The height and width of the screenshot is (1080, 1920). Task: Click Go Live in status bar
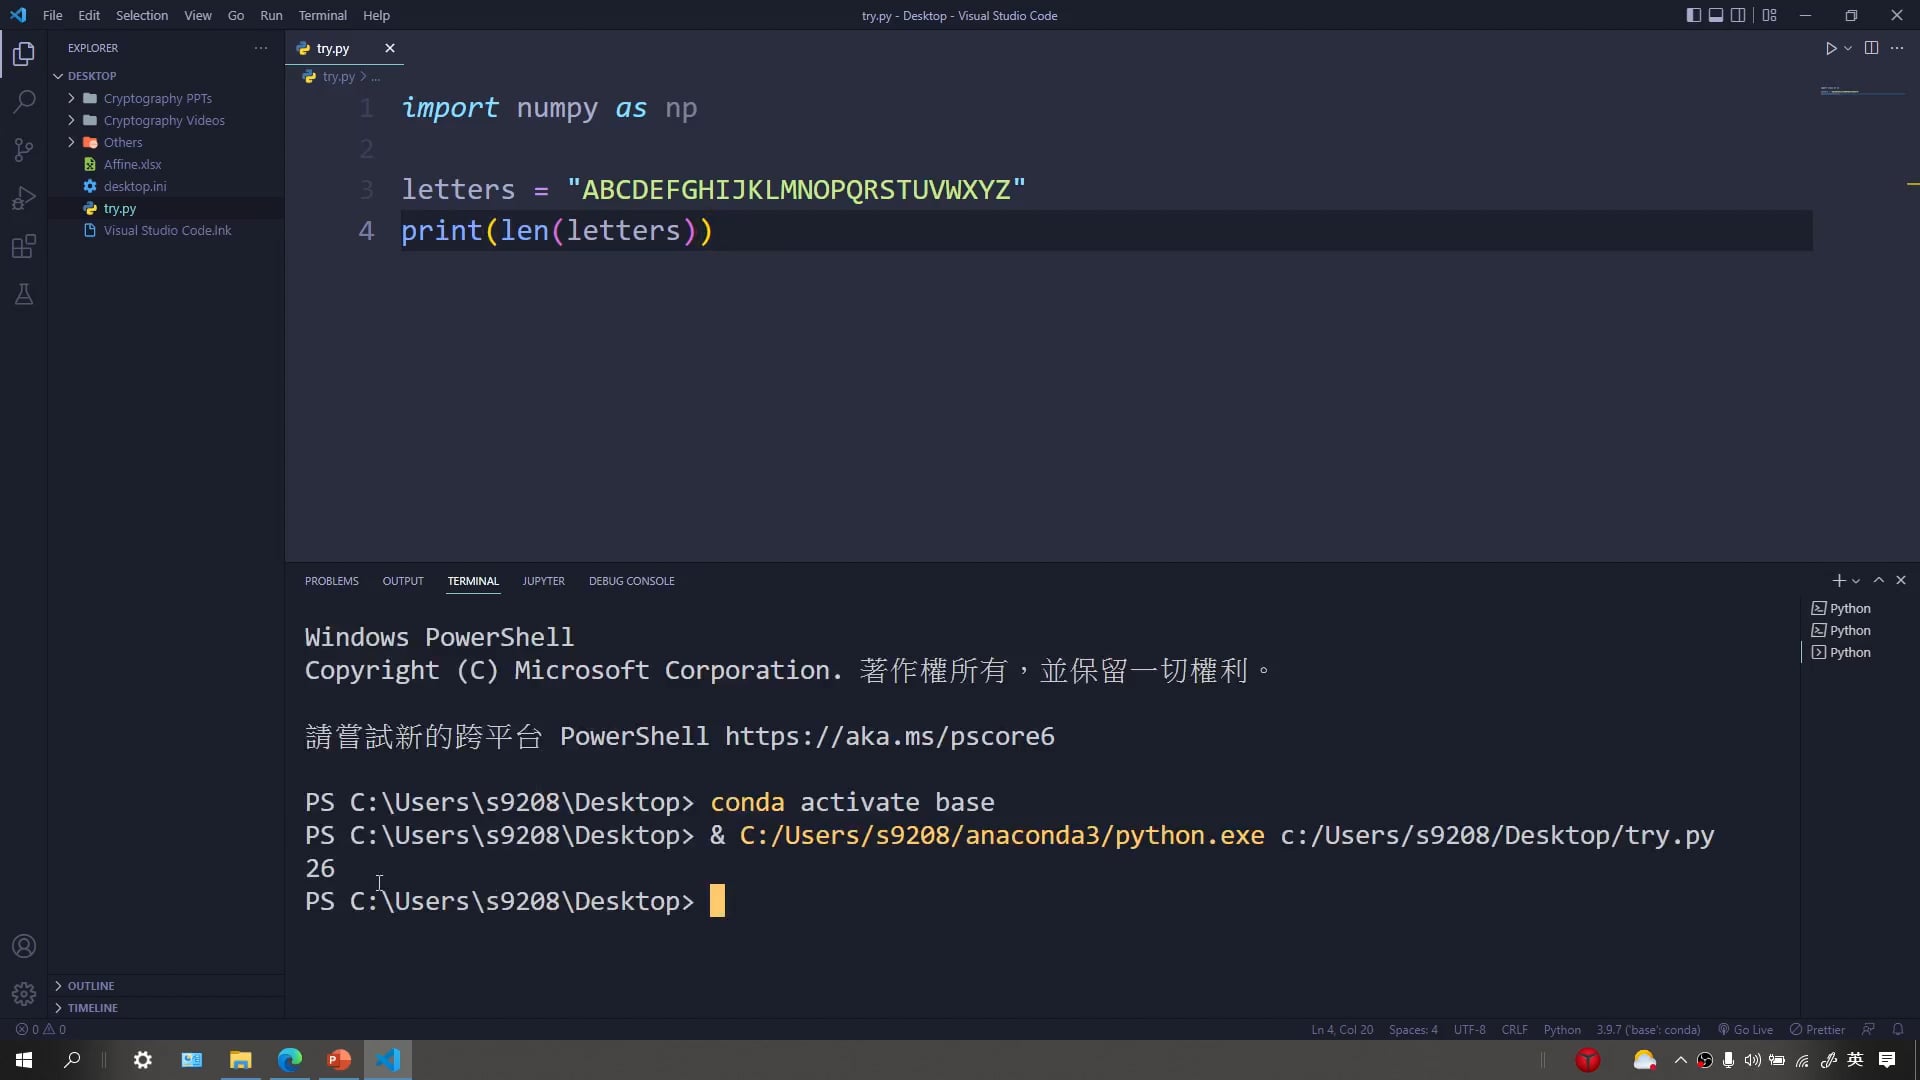[1745, 1030]
